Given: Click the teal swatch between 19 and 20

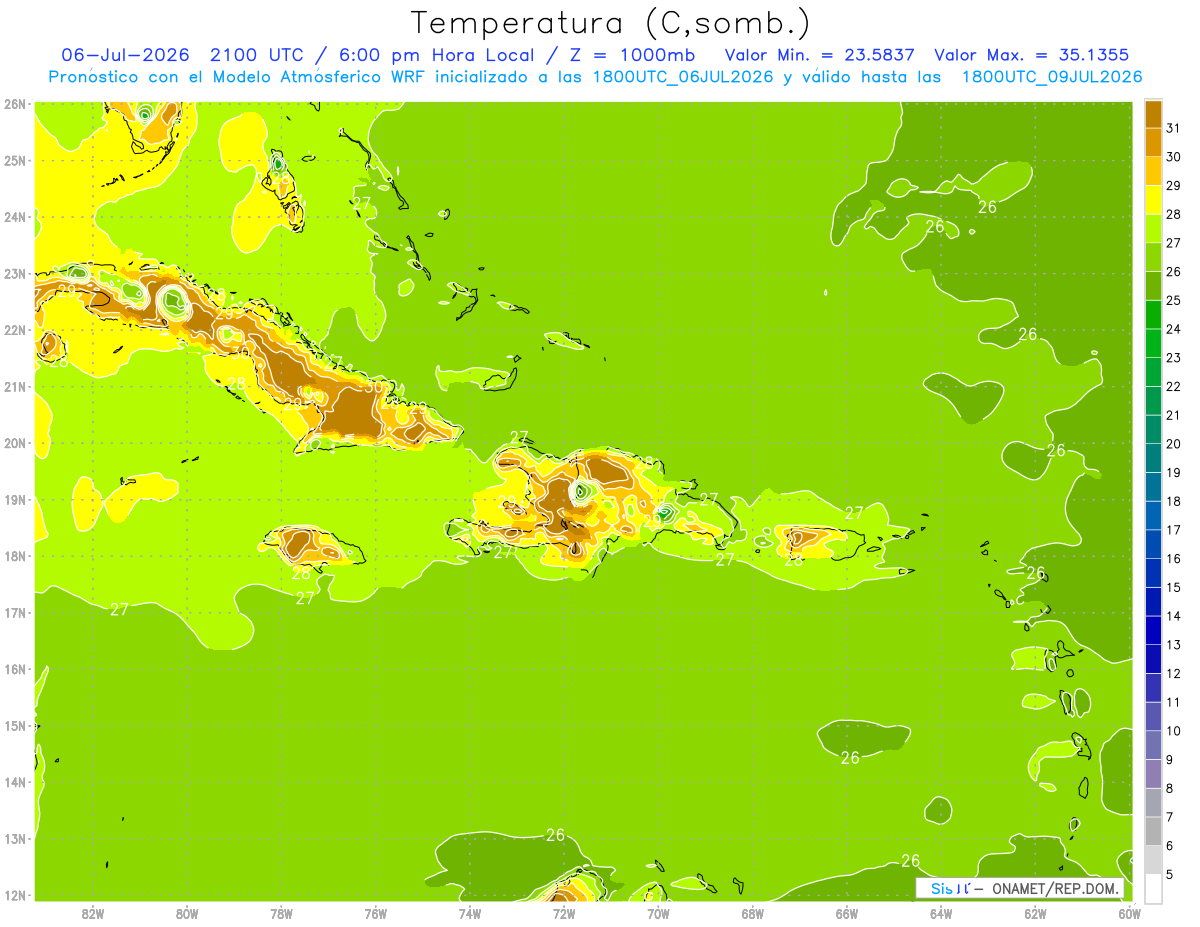Looking at the screenshot, I should pyautogui.click(x=1154, y=458).
